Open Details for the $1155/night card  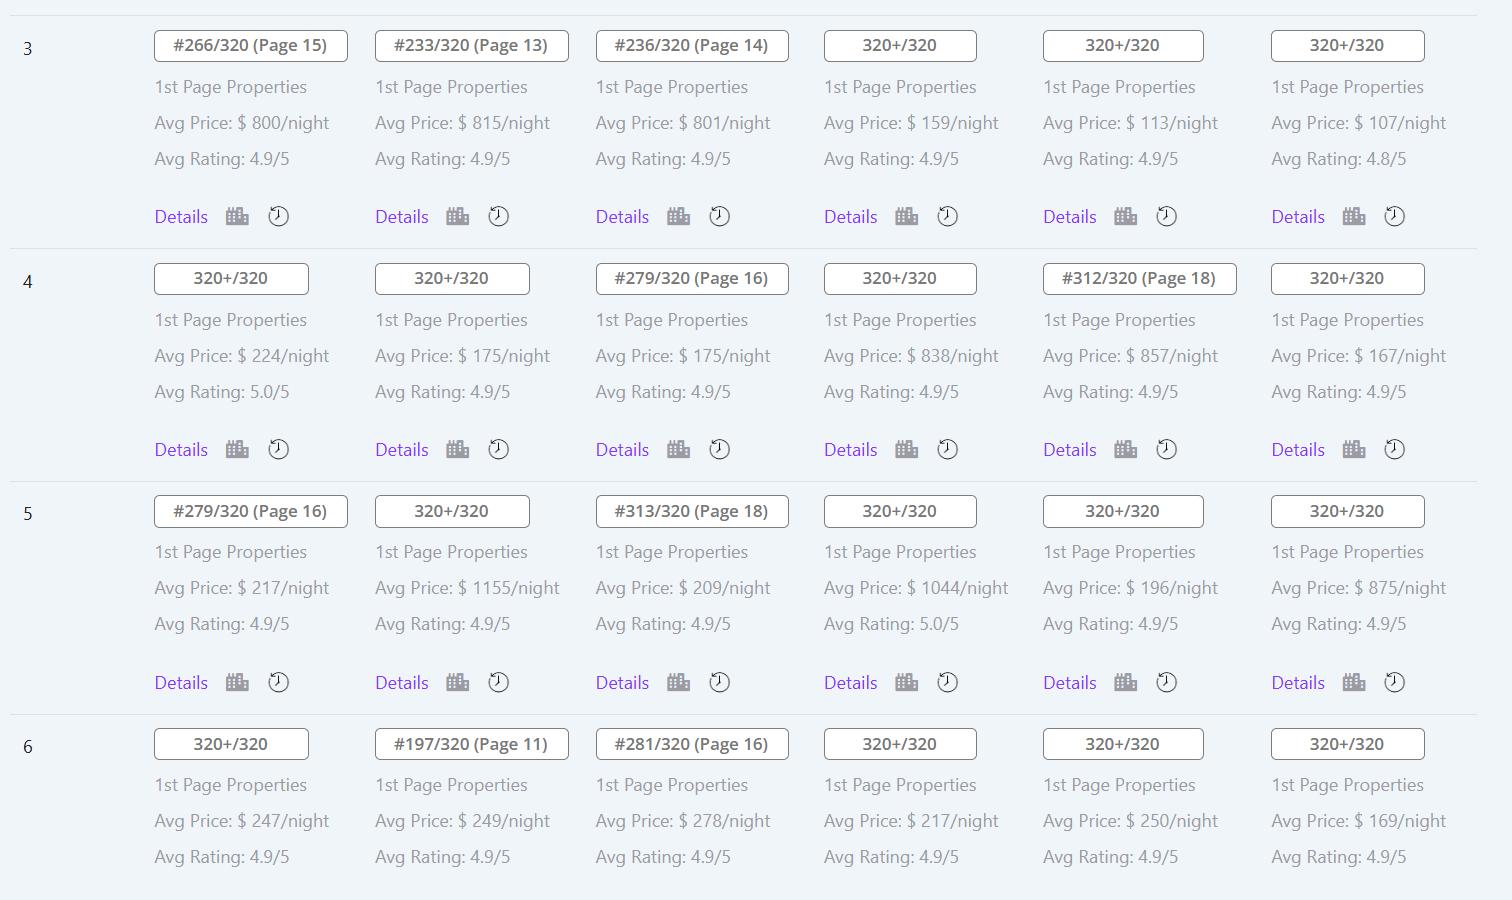[x=401, y=683]
